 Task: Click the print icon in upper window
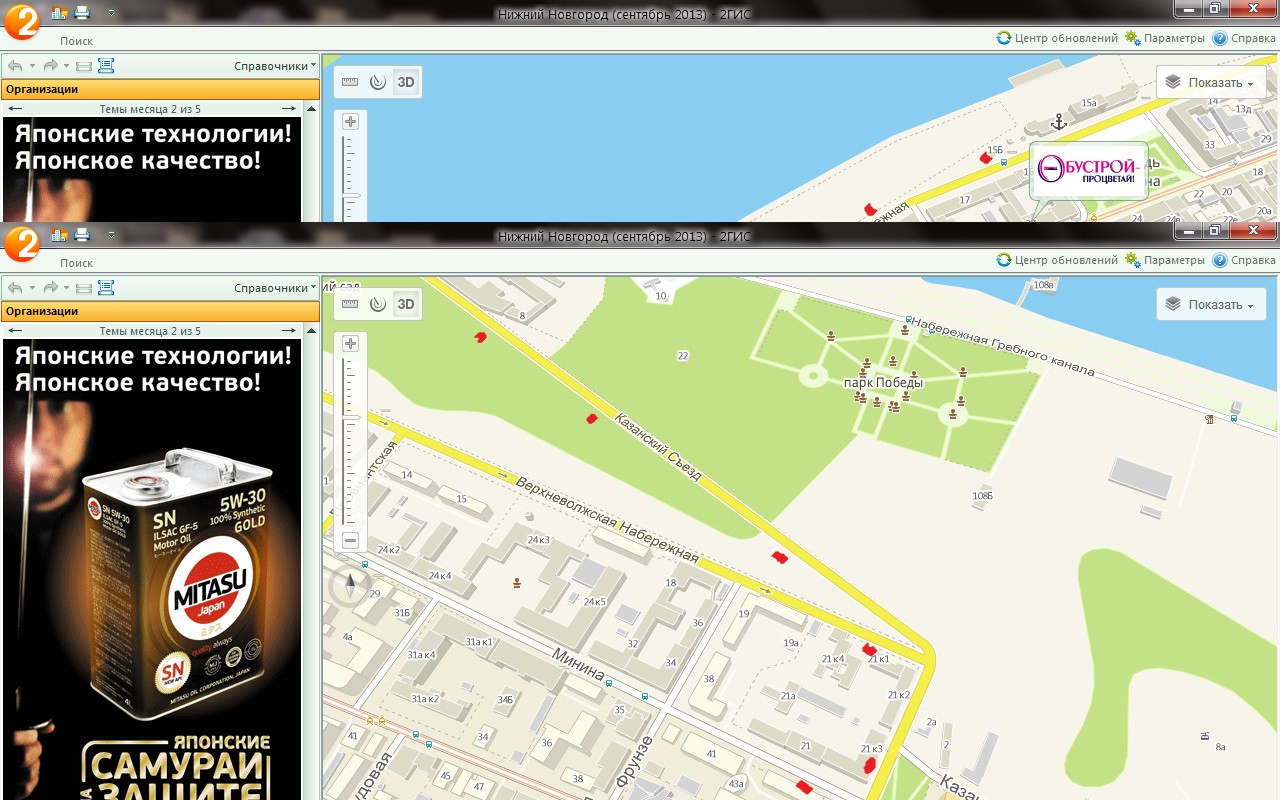point(82,13)
